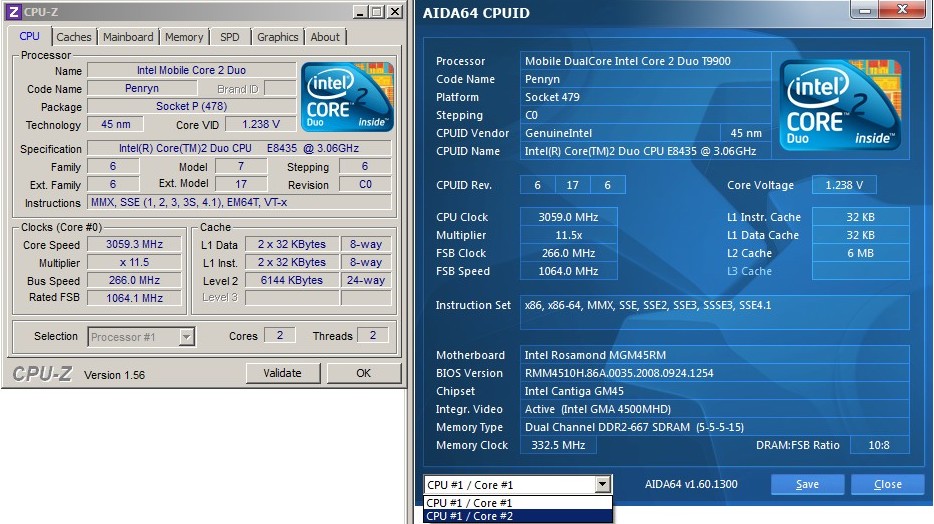This screenshot has width=934, height=524.
Task: Click the Level 2 24-way associativity value
Action: coord(366,280)
